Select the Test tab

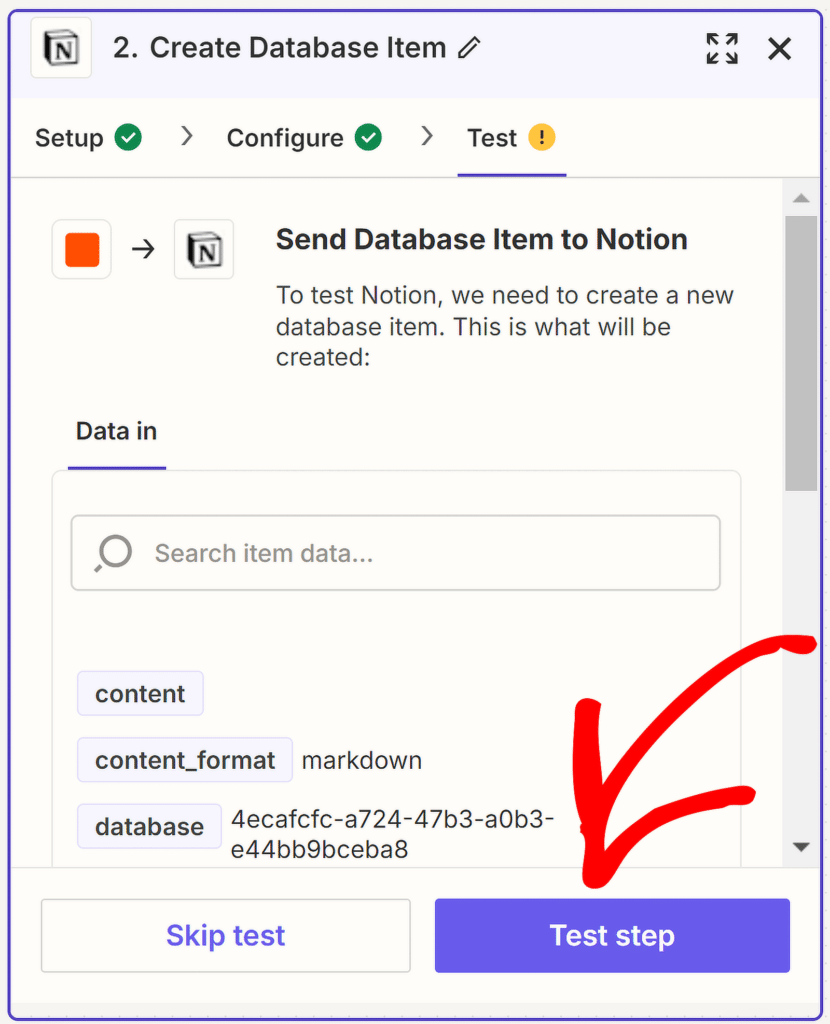click(492, 138)
